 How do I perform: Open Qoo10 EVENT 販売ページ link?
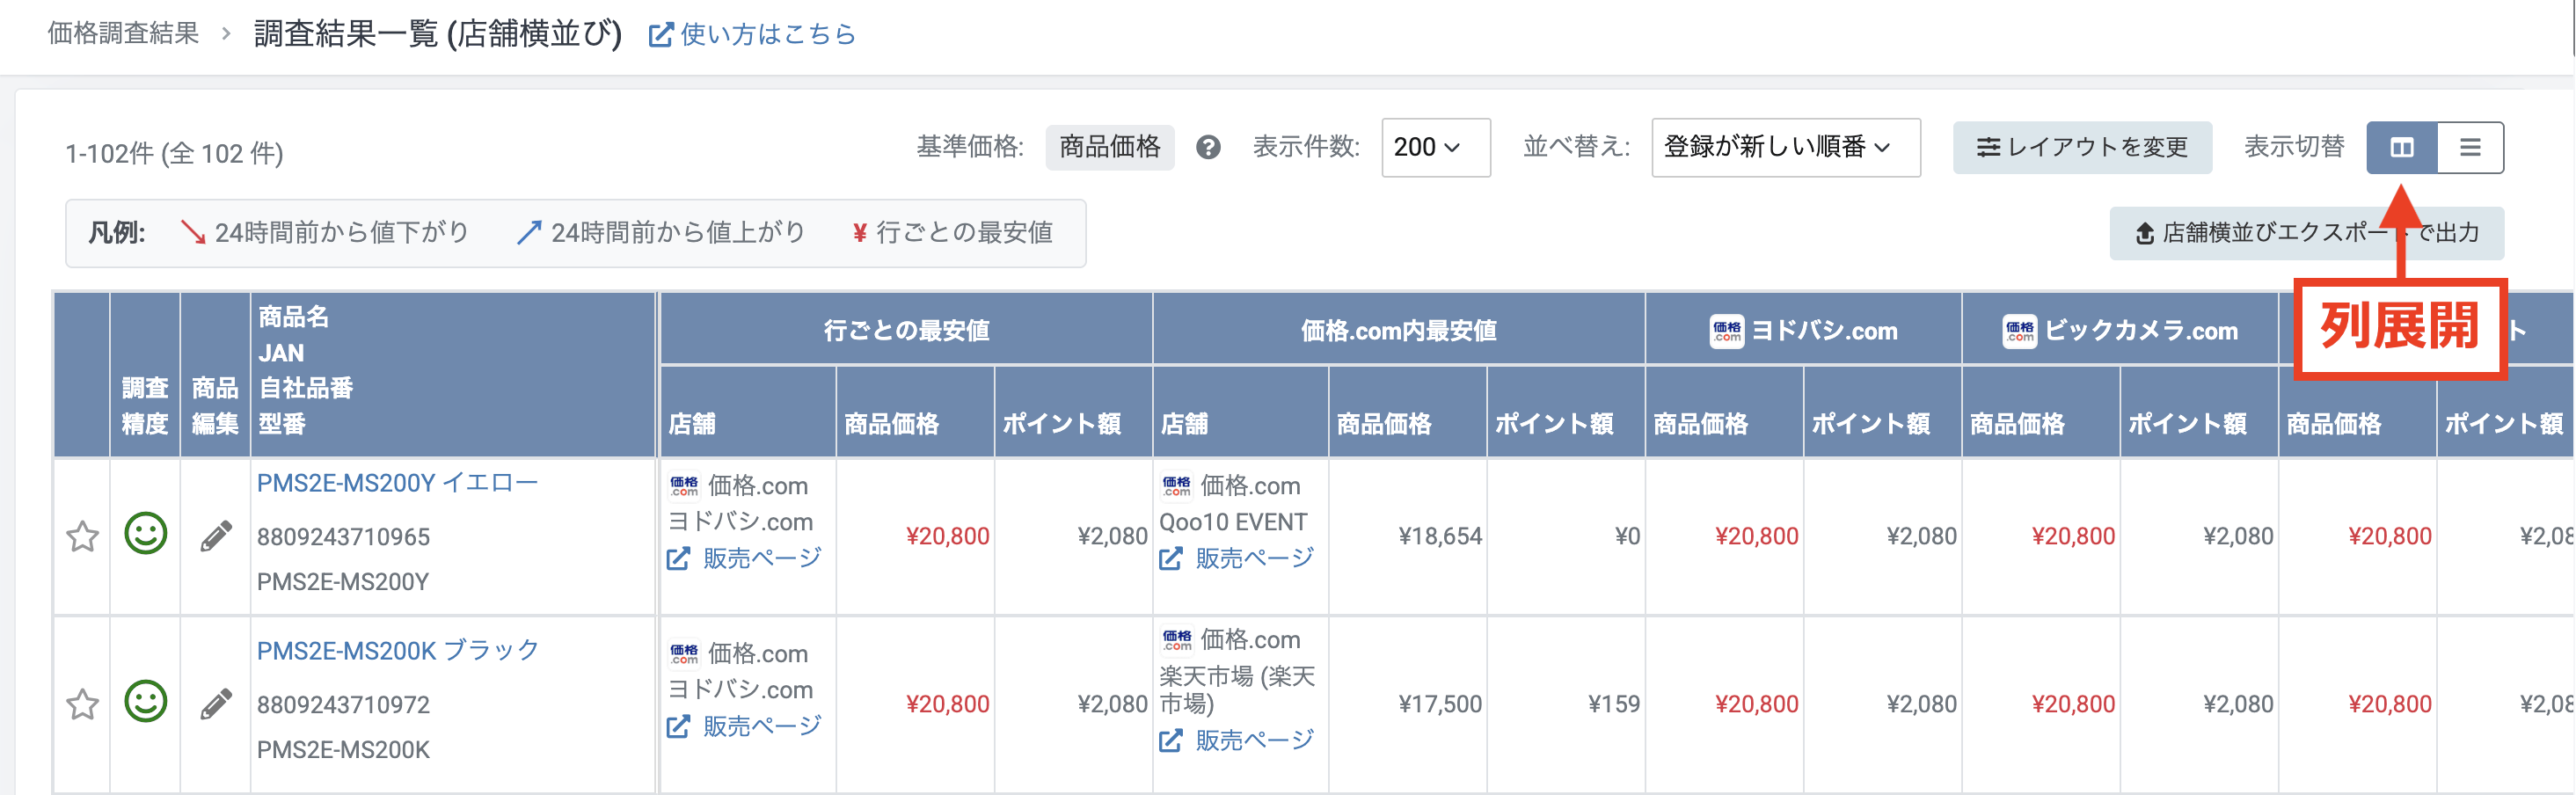point(1237,558)
